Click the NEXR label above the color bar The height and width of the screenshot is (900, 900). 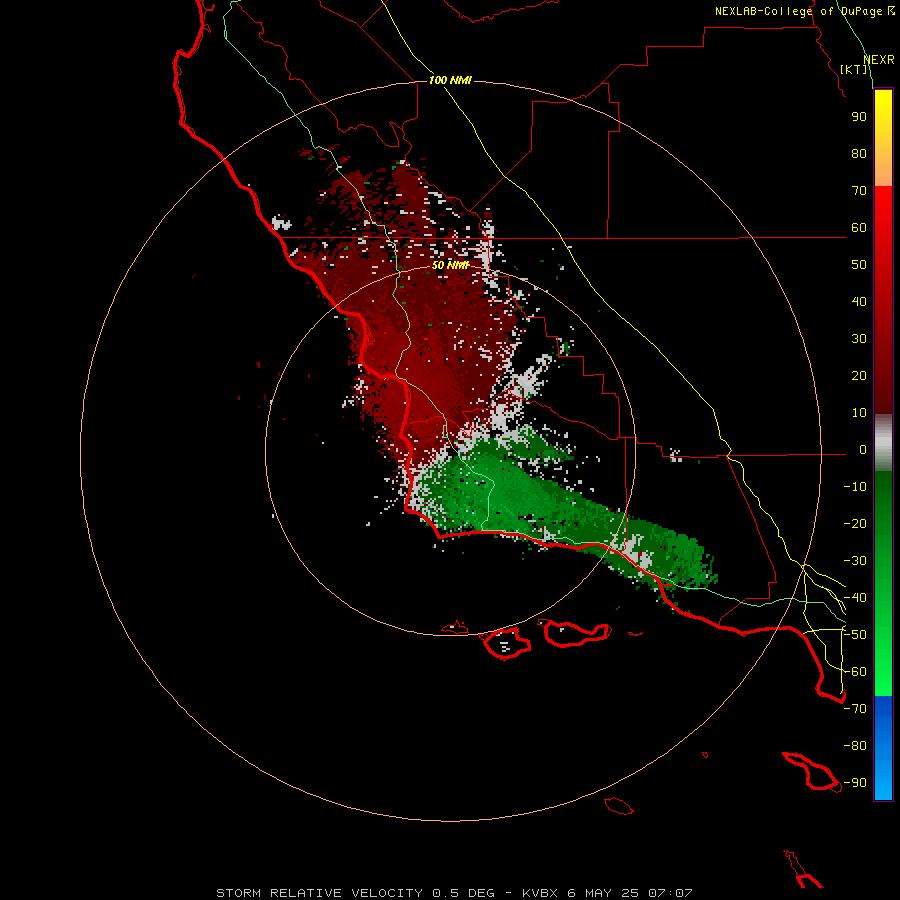pyautogui.click(x=879, y=60)
